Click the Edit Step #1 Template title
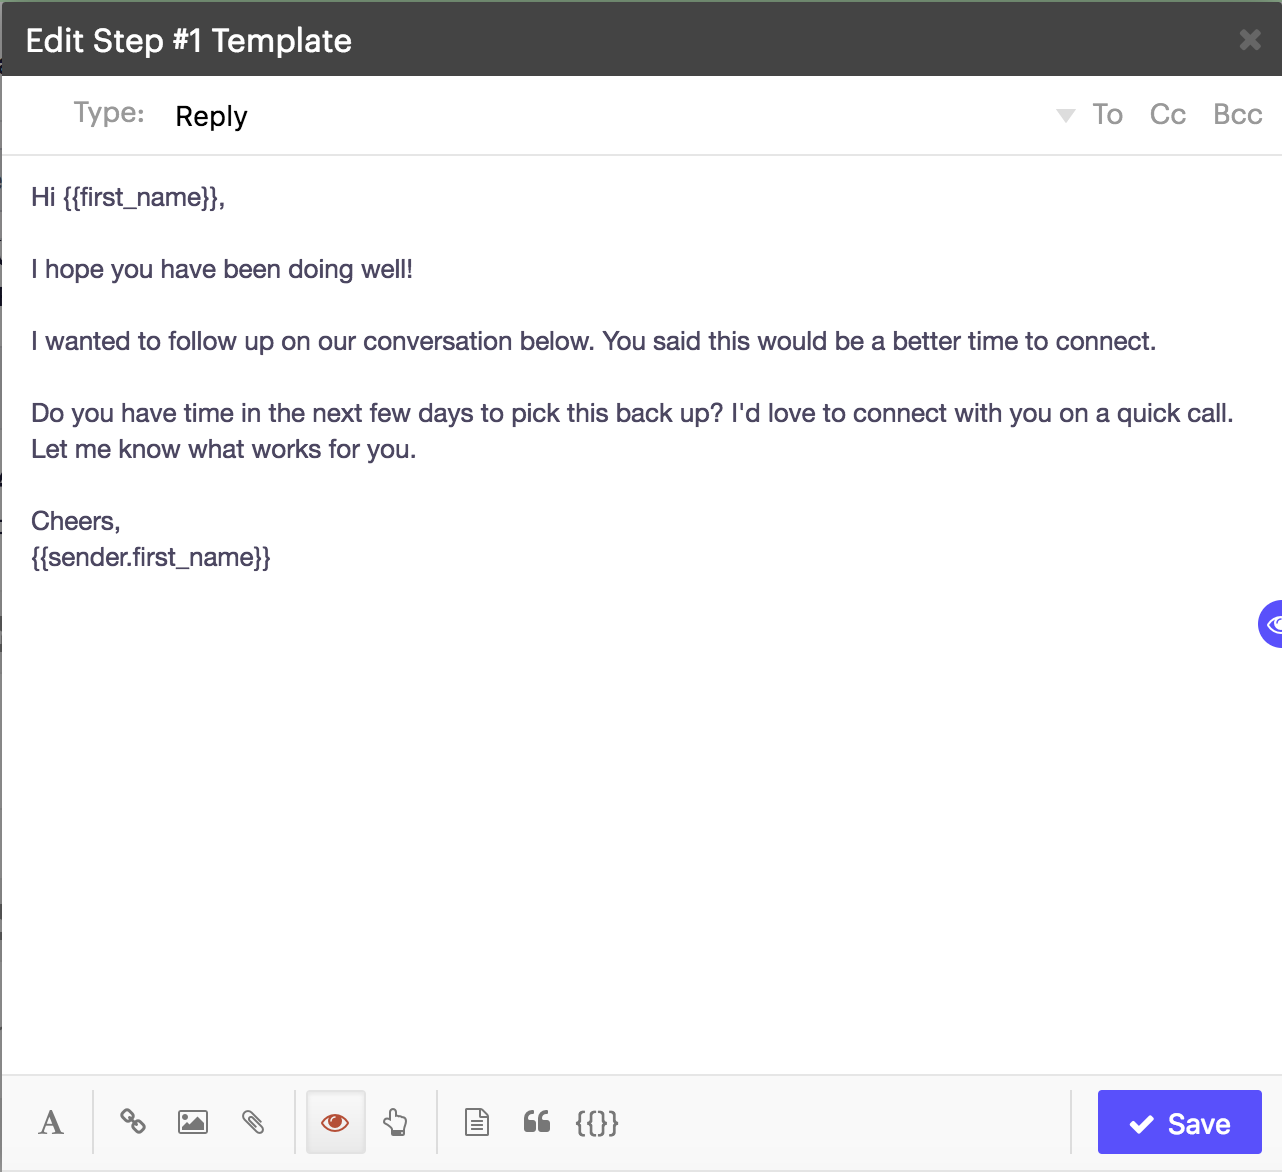 coord(189,41)
